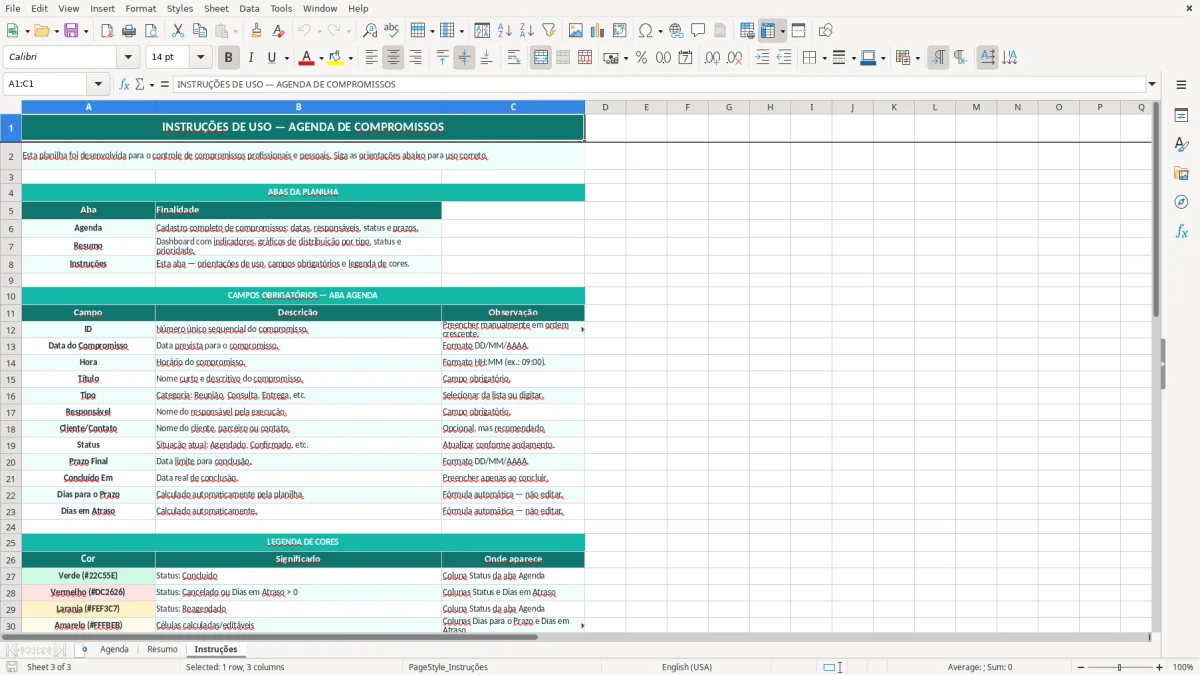Screen dimensions: 1200x675
Task: Apply the red font color
Action: point(306,58)
